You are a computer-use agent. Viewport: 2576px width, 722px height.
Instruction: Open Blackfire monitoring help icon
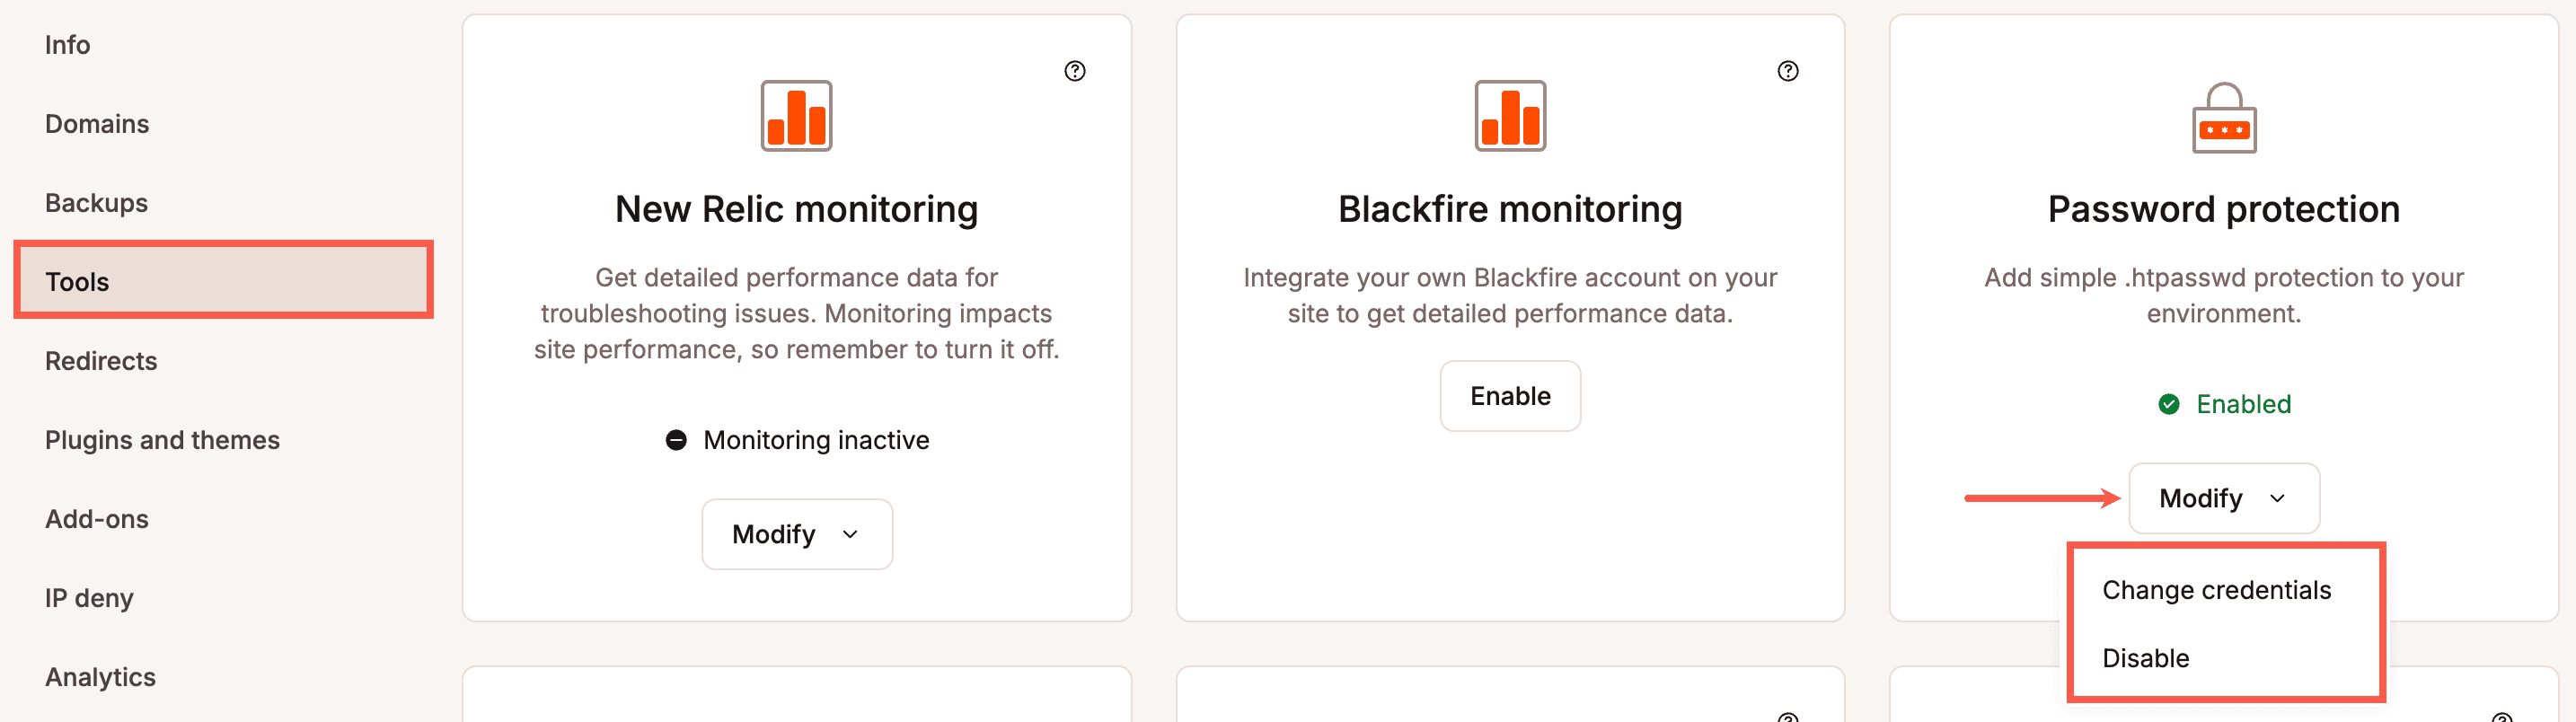[x=1787, y=71]
